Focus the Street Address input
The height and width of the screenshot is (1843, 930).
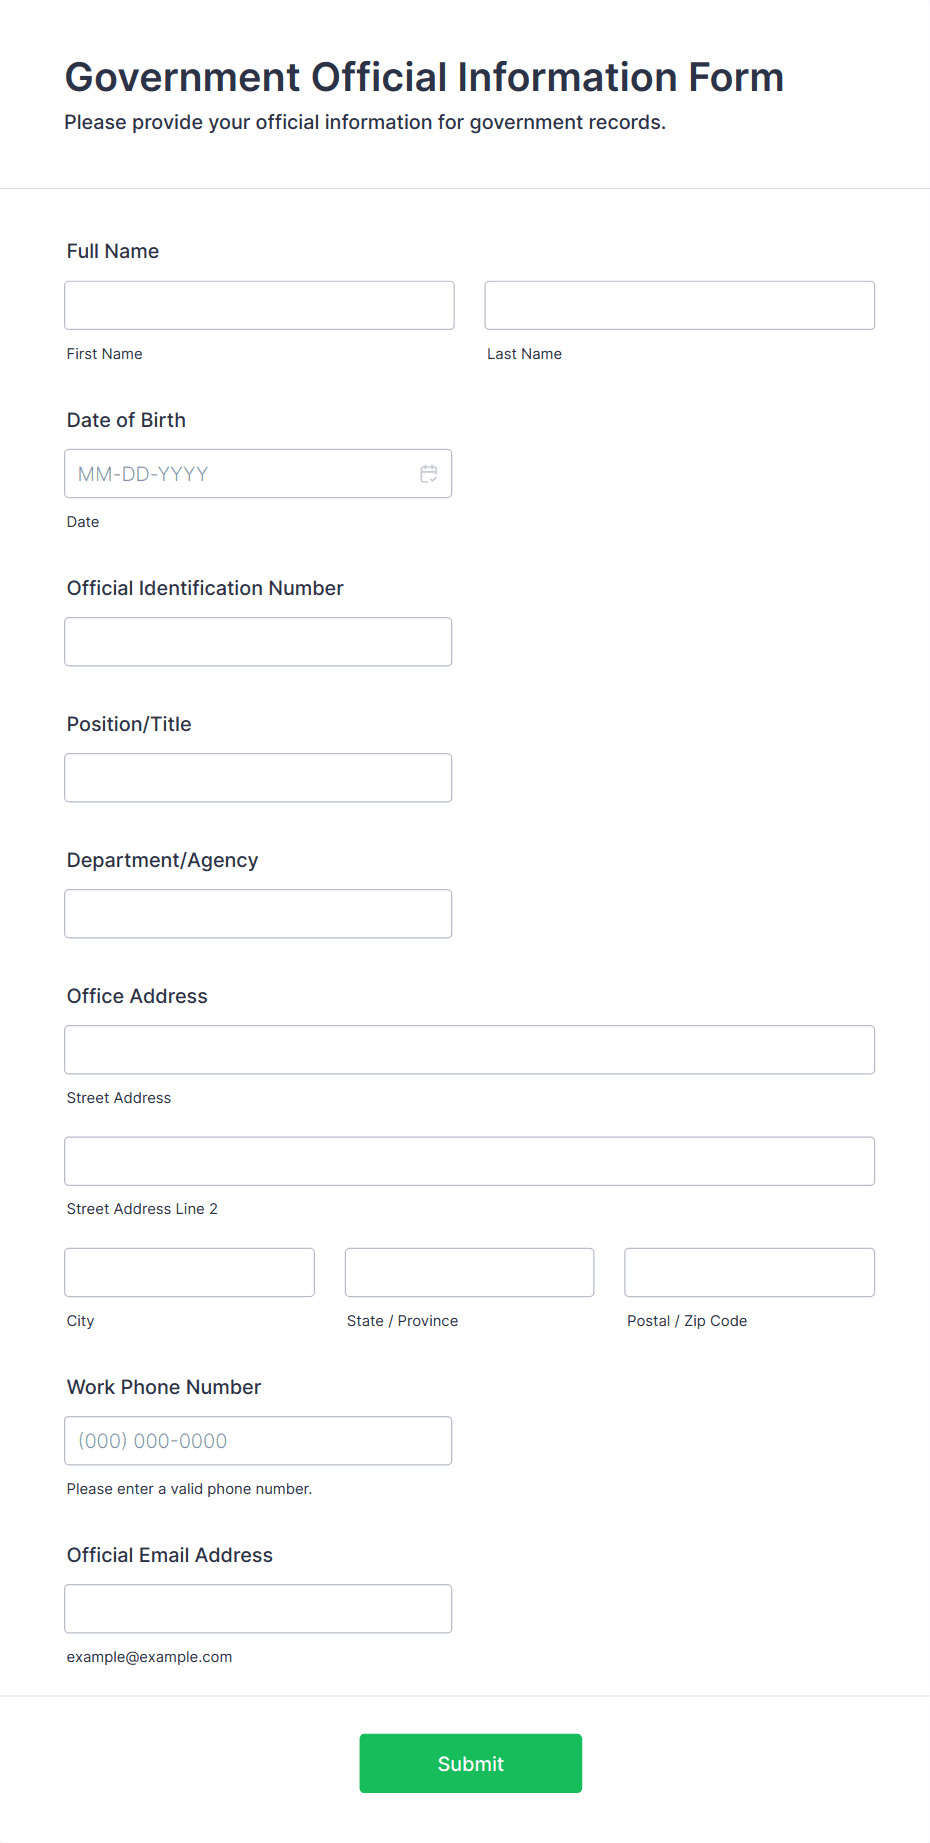tap(470, 1050)
